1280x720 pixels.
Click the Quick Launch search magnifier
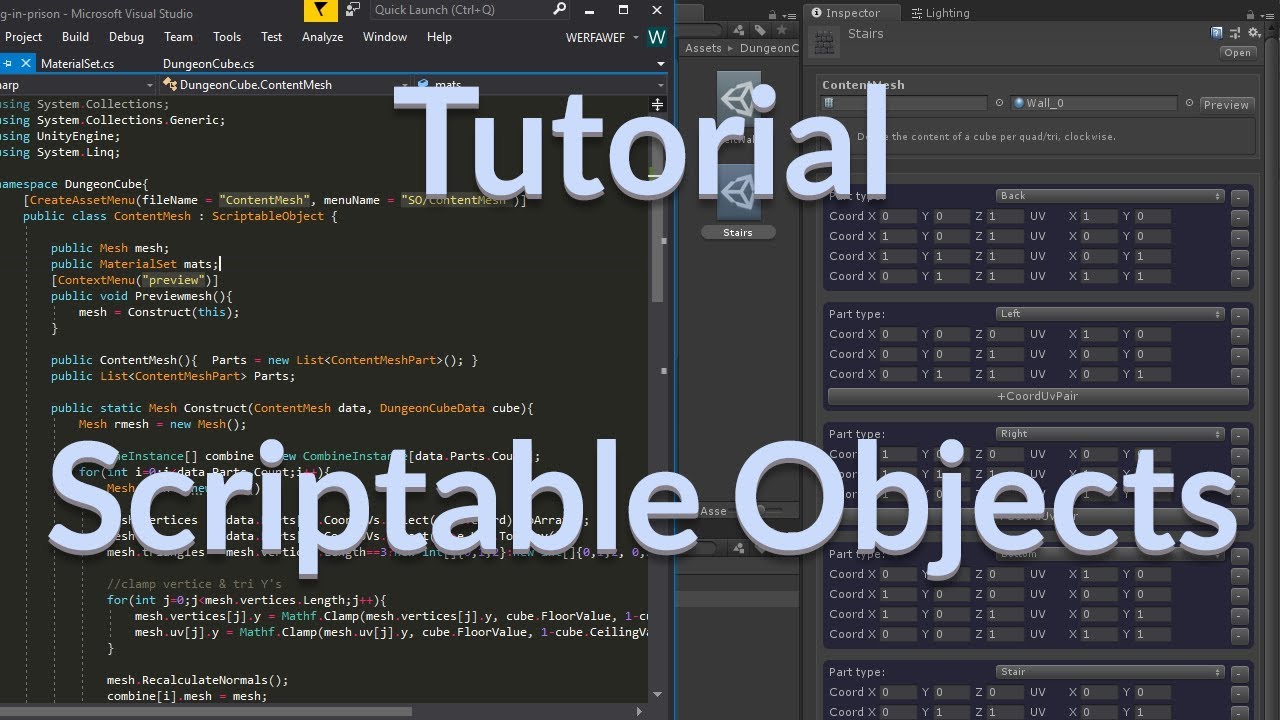pyautogui.click(x=560, y=10)
